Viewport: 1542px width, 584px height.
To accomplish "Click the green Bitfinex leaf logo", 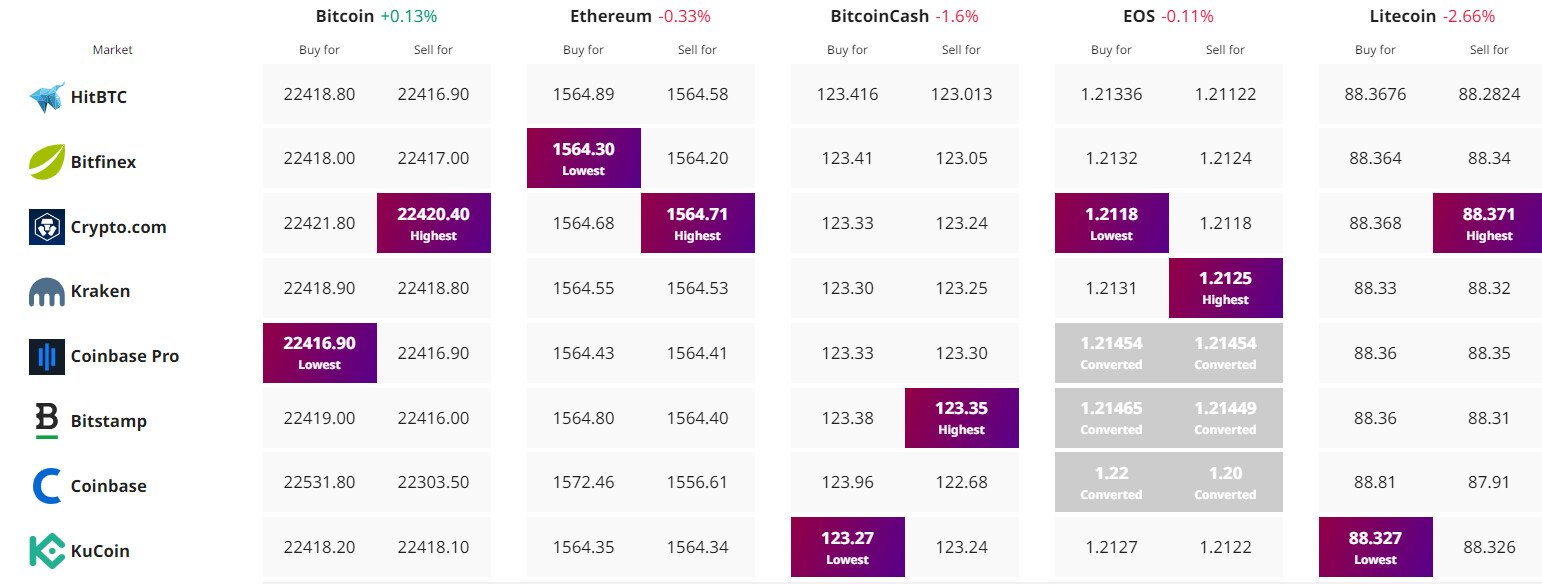I will pos(47,162).
